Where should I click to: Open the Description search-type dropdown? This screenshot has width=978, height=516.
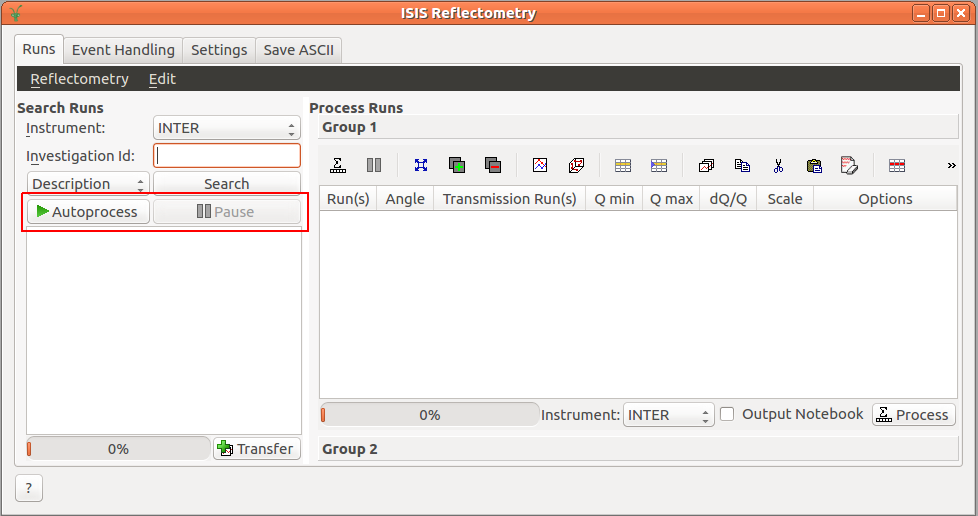[x=88, y=184]
